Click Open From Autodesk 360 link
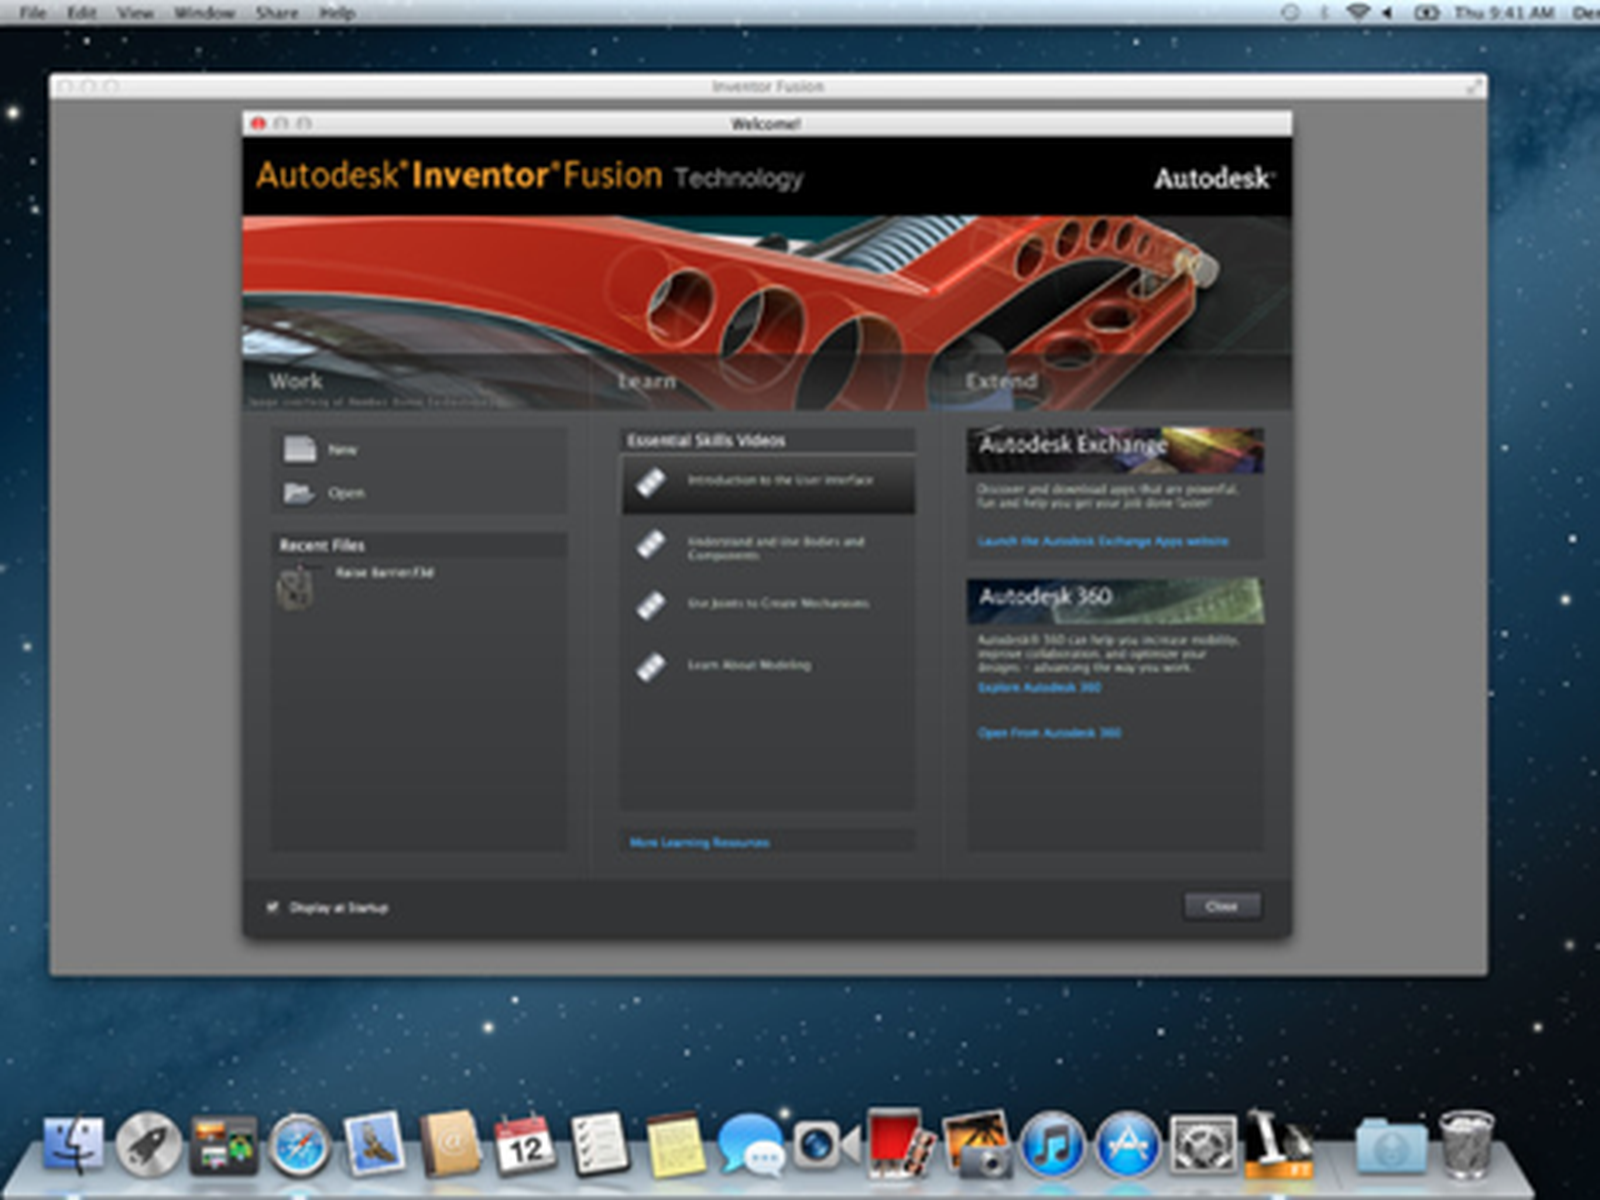Viewport: 1600px width, 1200px height. 1048,733
